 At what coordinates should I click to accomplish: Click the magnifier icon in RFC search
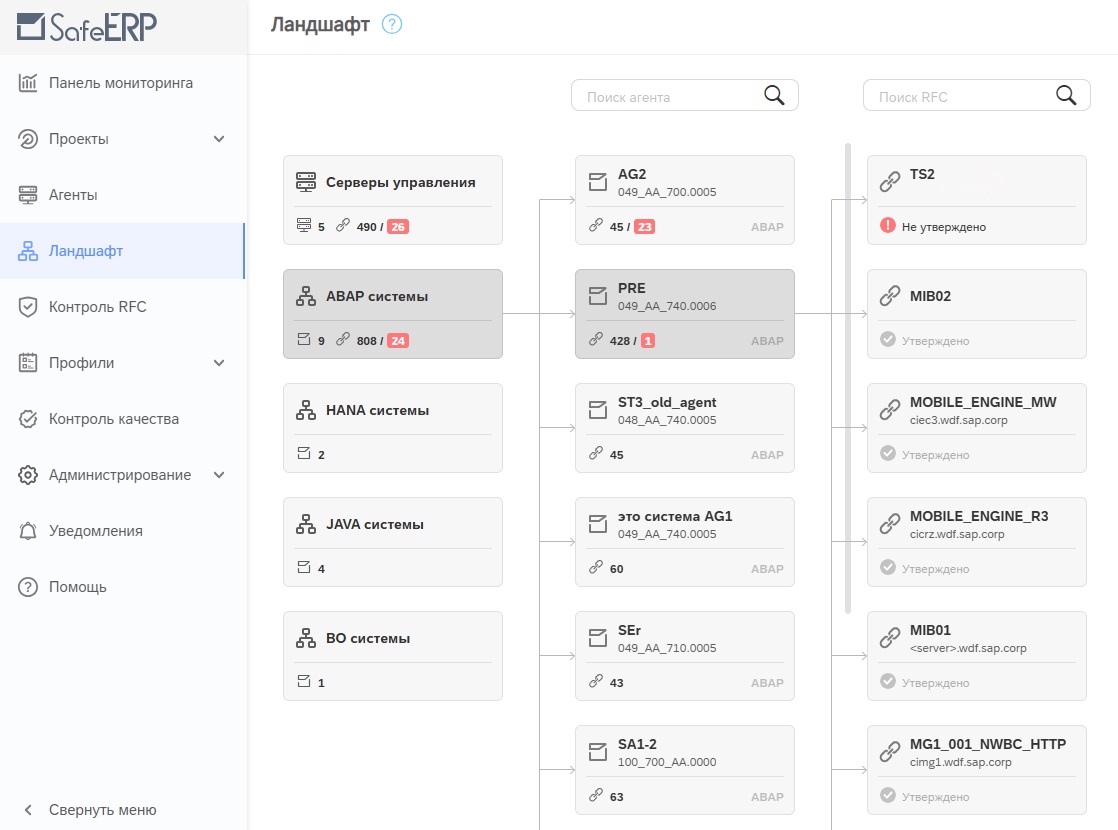(x=1066, y=95)
